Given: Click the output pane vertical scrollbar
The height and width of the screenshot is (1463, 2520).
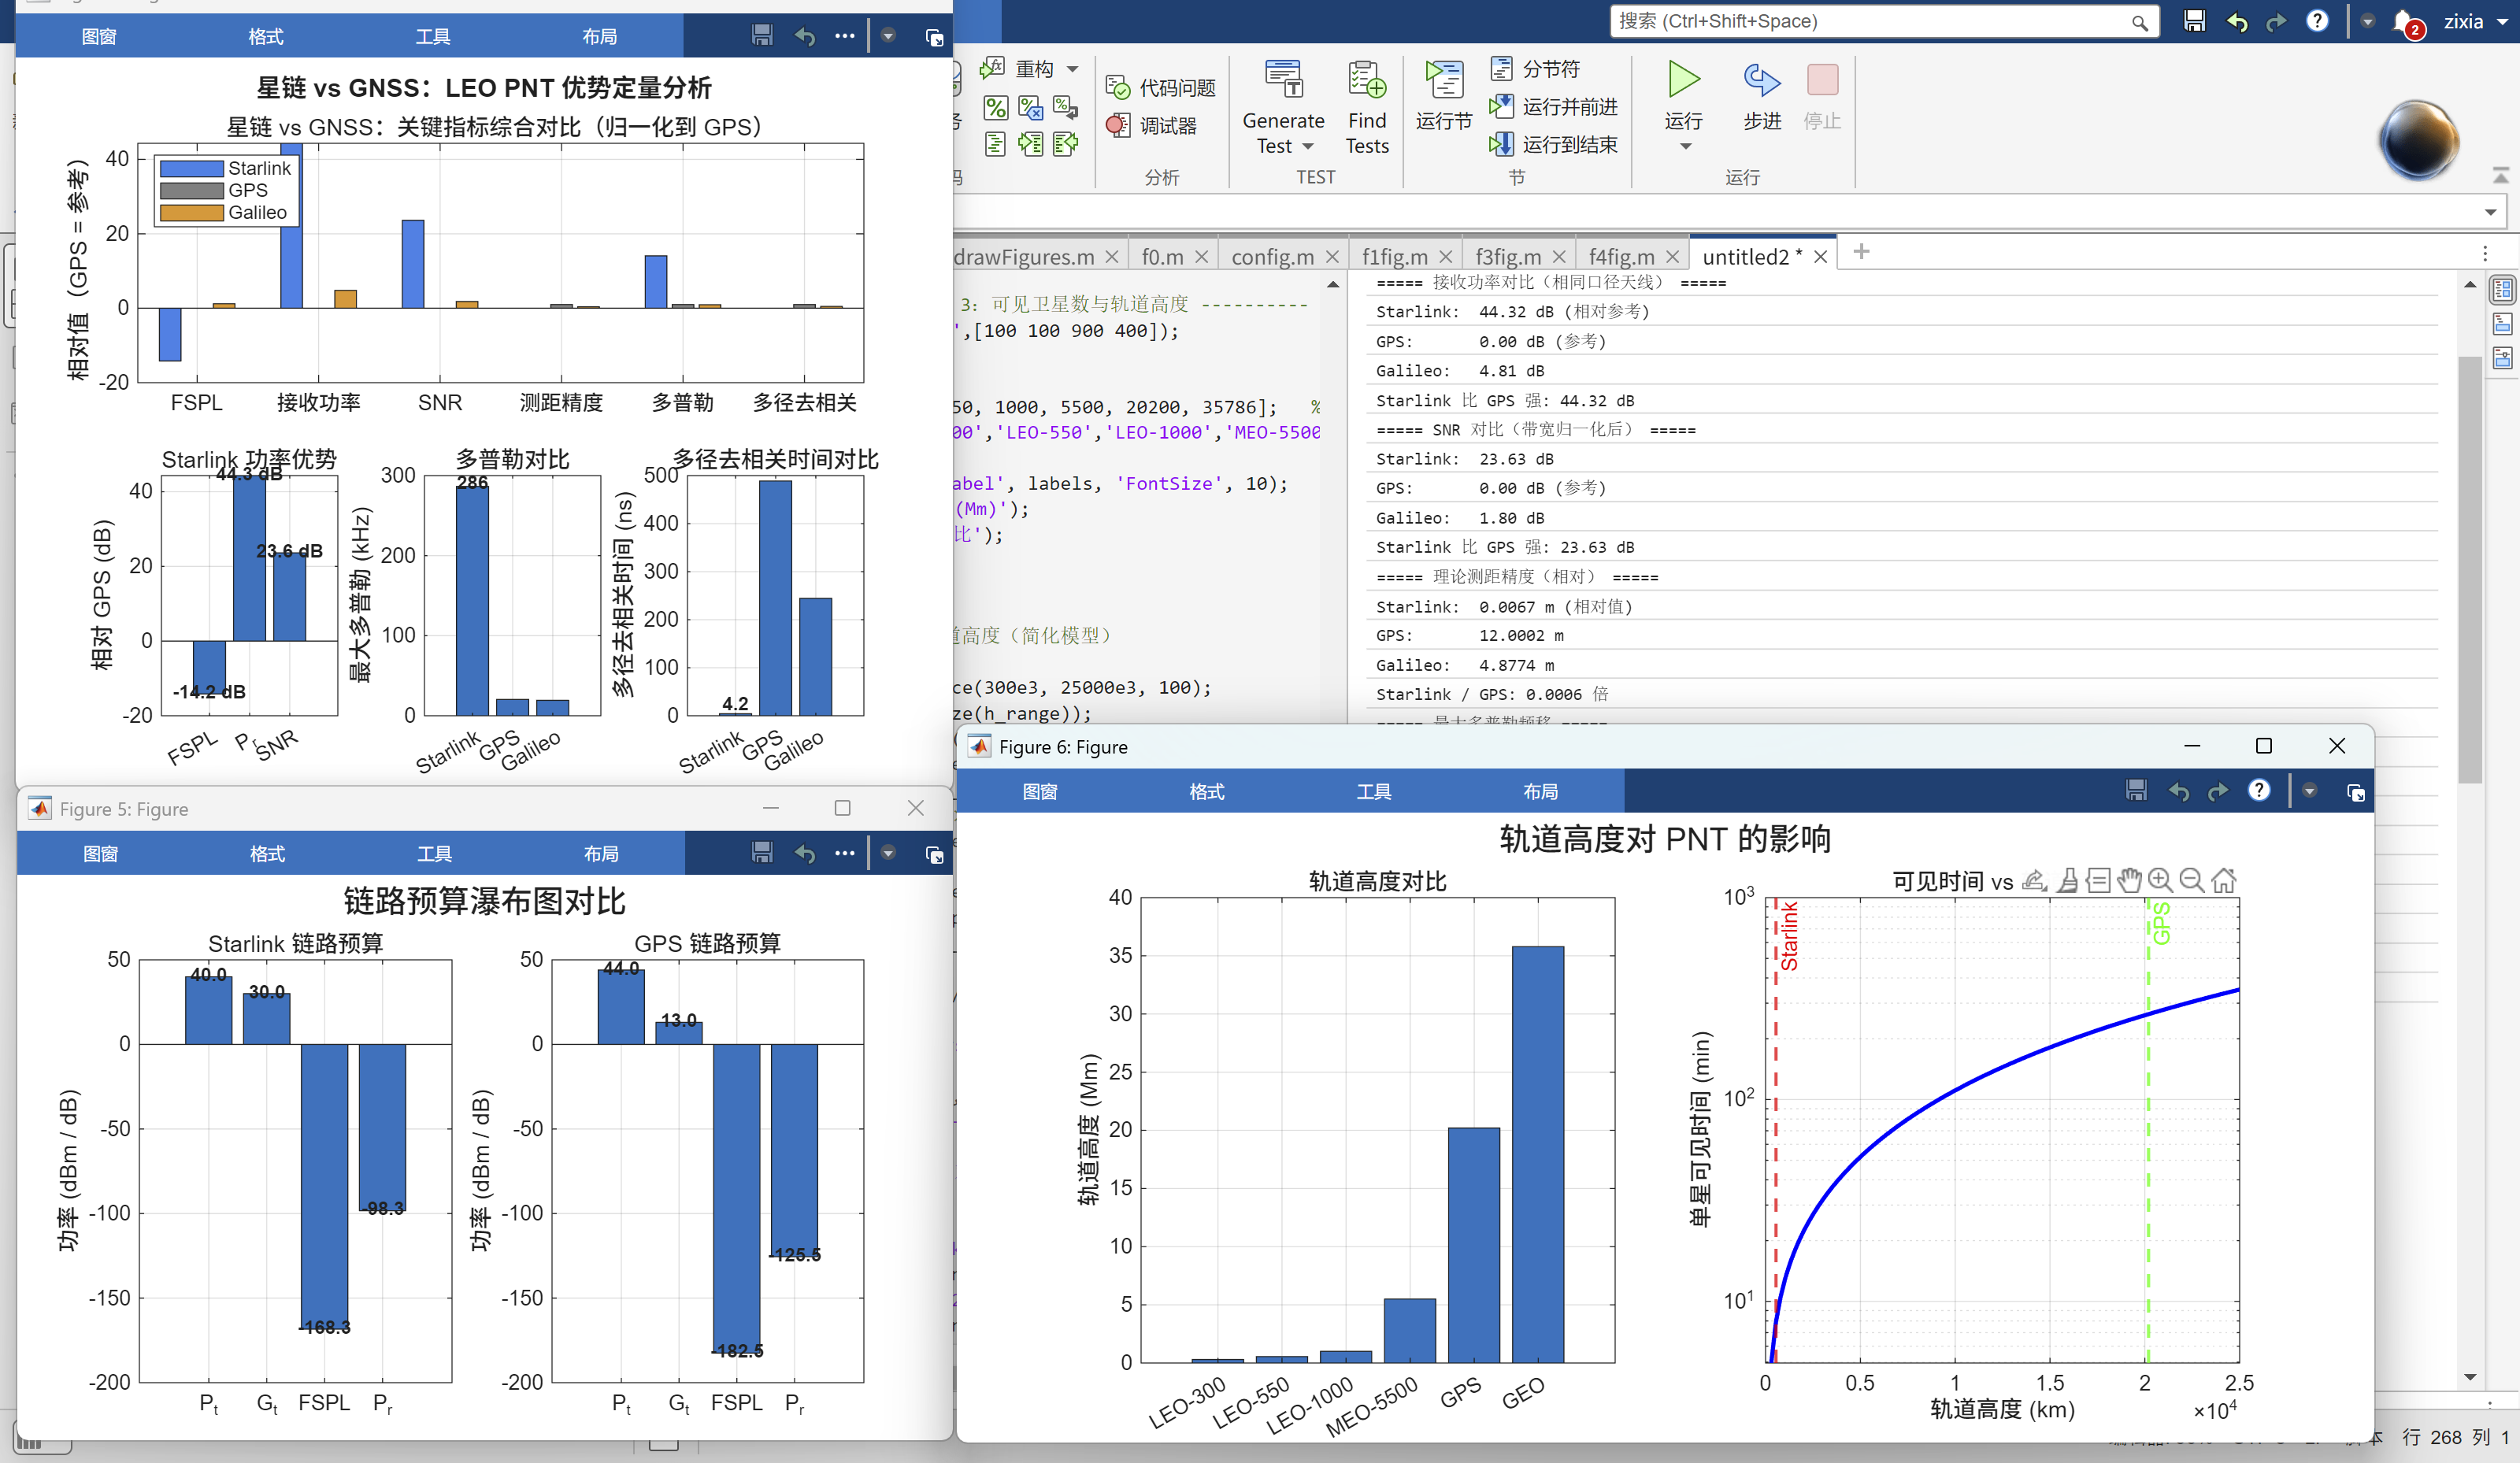Looking at the screenshot, I should click(x=2470, y=570).
